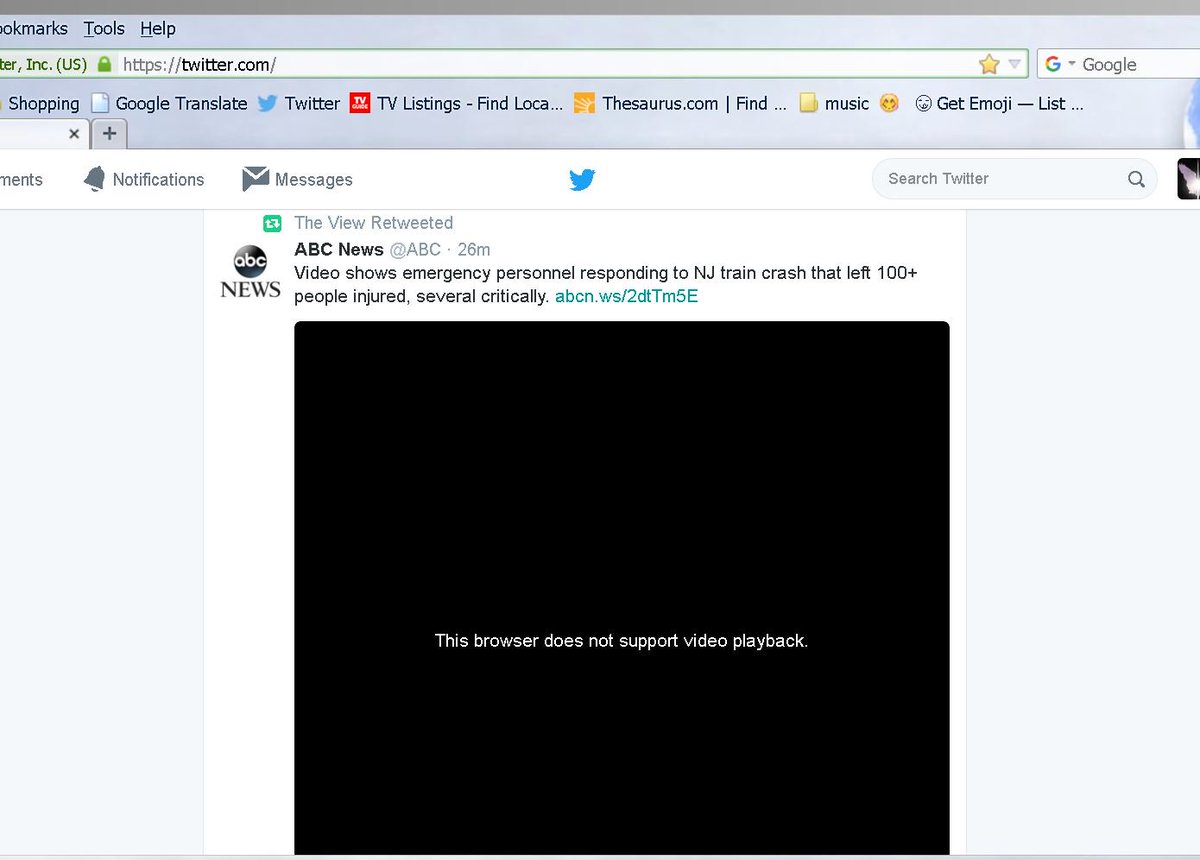The height and width of the screenshot is (860, 1200).
Task: Click the 26m tweet timestamp
Action: [474, 249]
